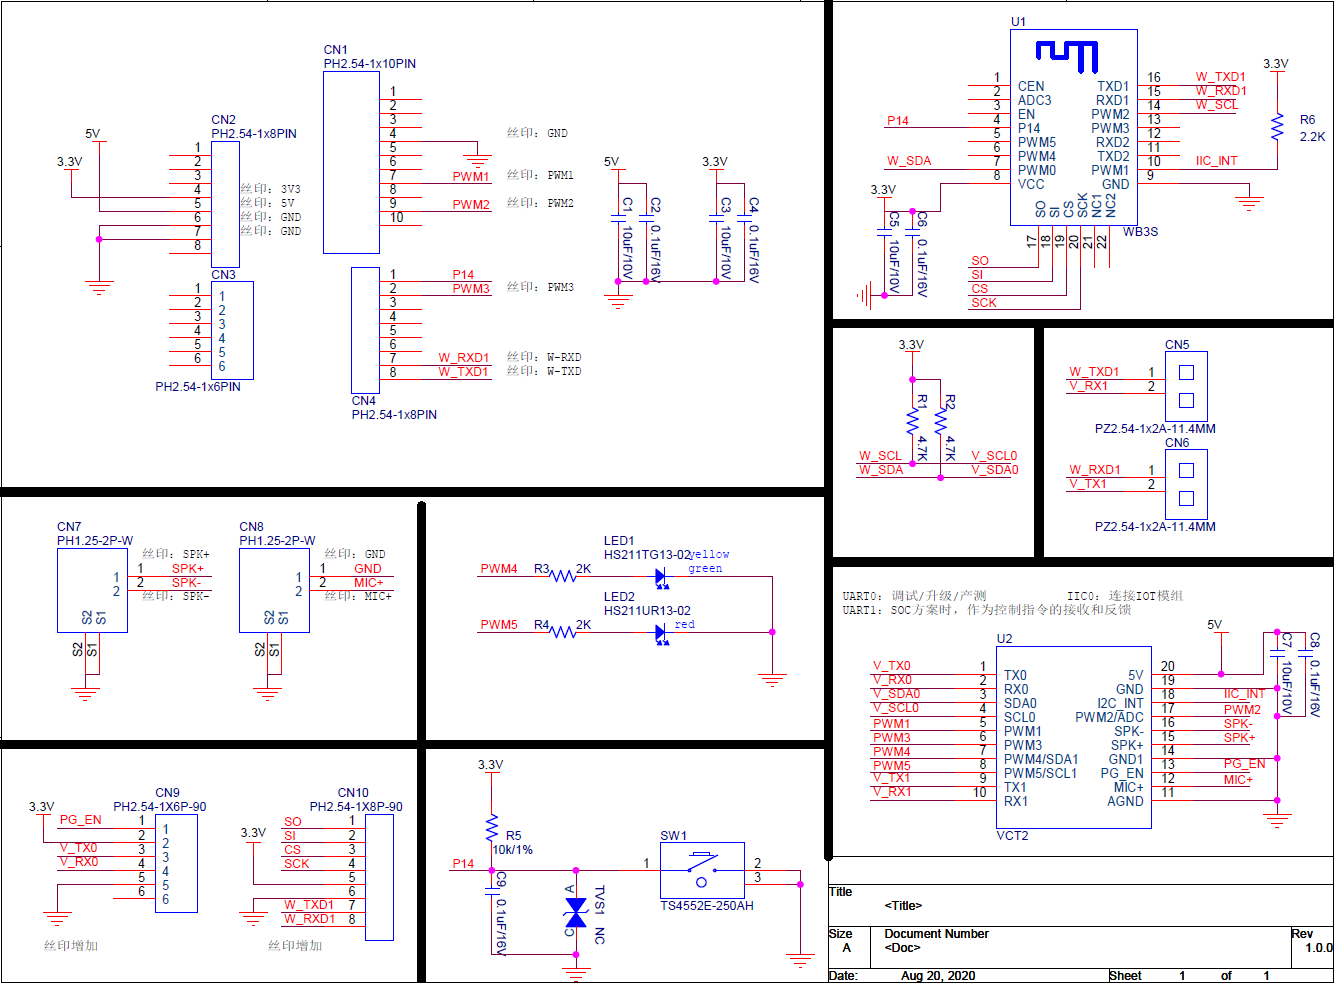Click the PG_EN net label at CN9

click(x=81, y=820)
